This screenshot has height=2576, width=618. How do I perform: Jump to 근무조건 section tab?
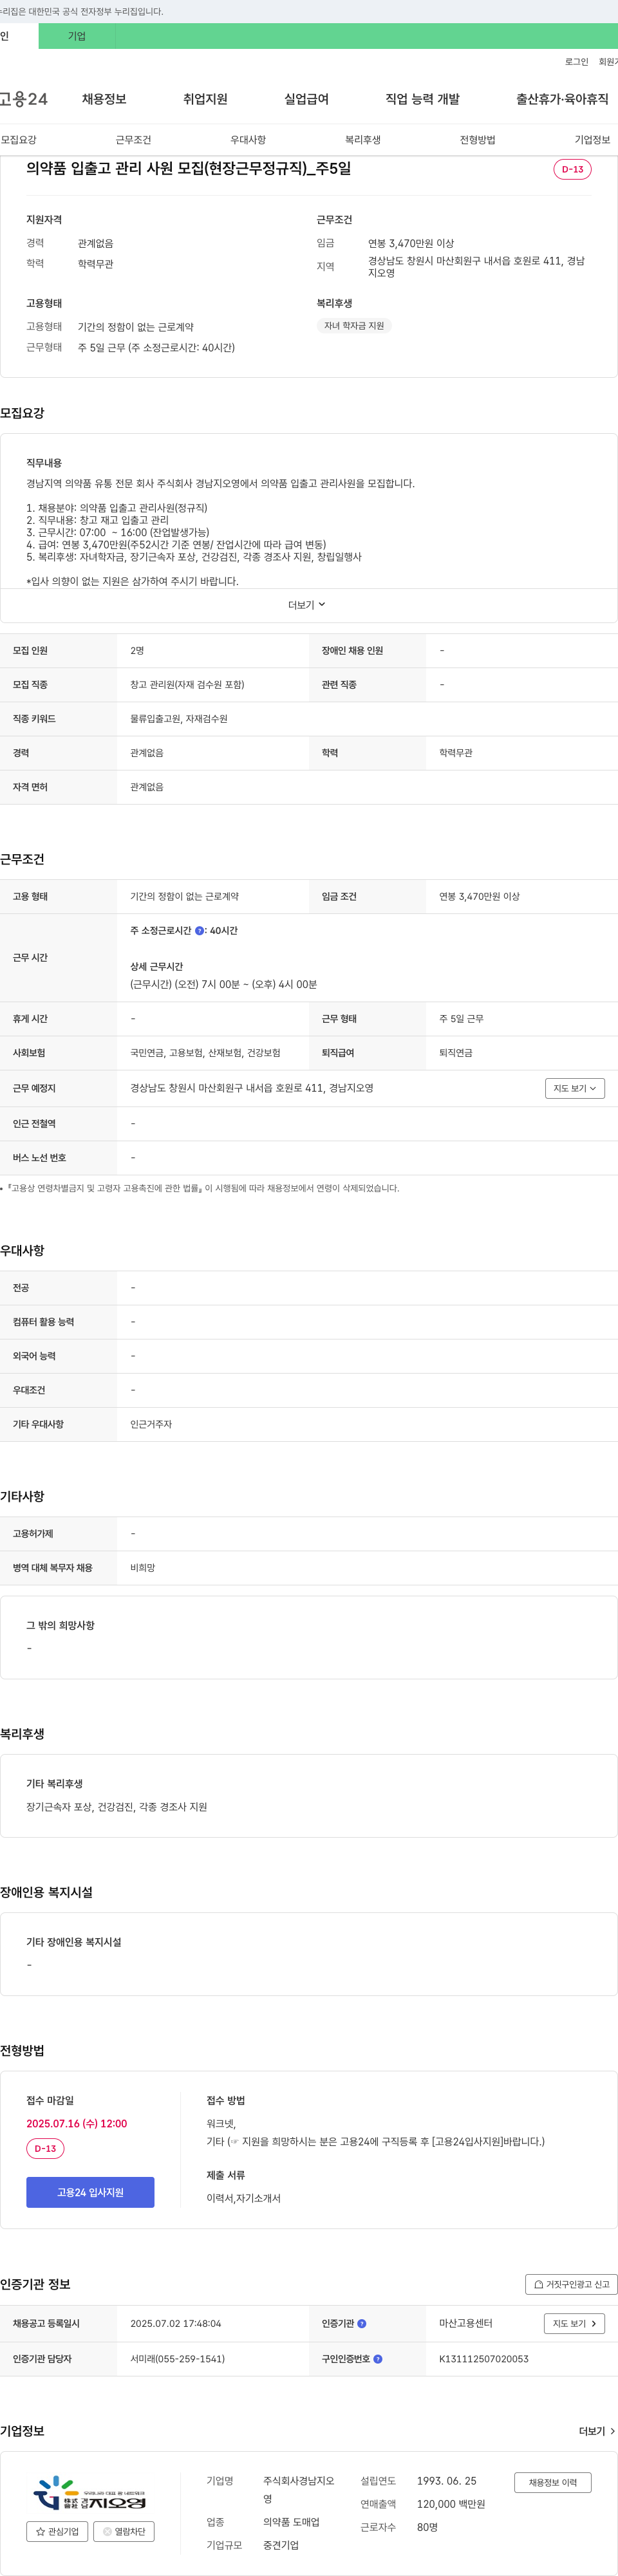(133, 140)
